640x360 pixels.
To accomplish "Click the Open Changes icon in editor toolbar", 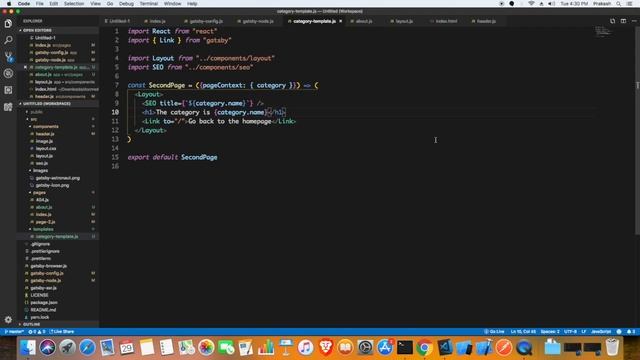I will 612,21.
